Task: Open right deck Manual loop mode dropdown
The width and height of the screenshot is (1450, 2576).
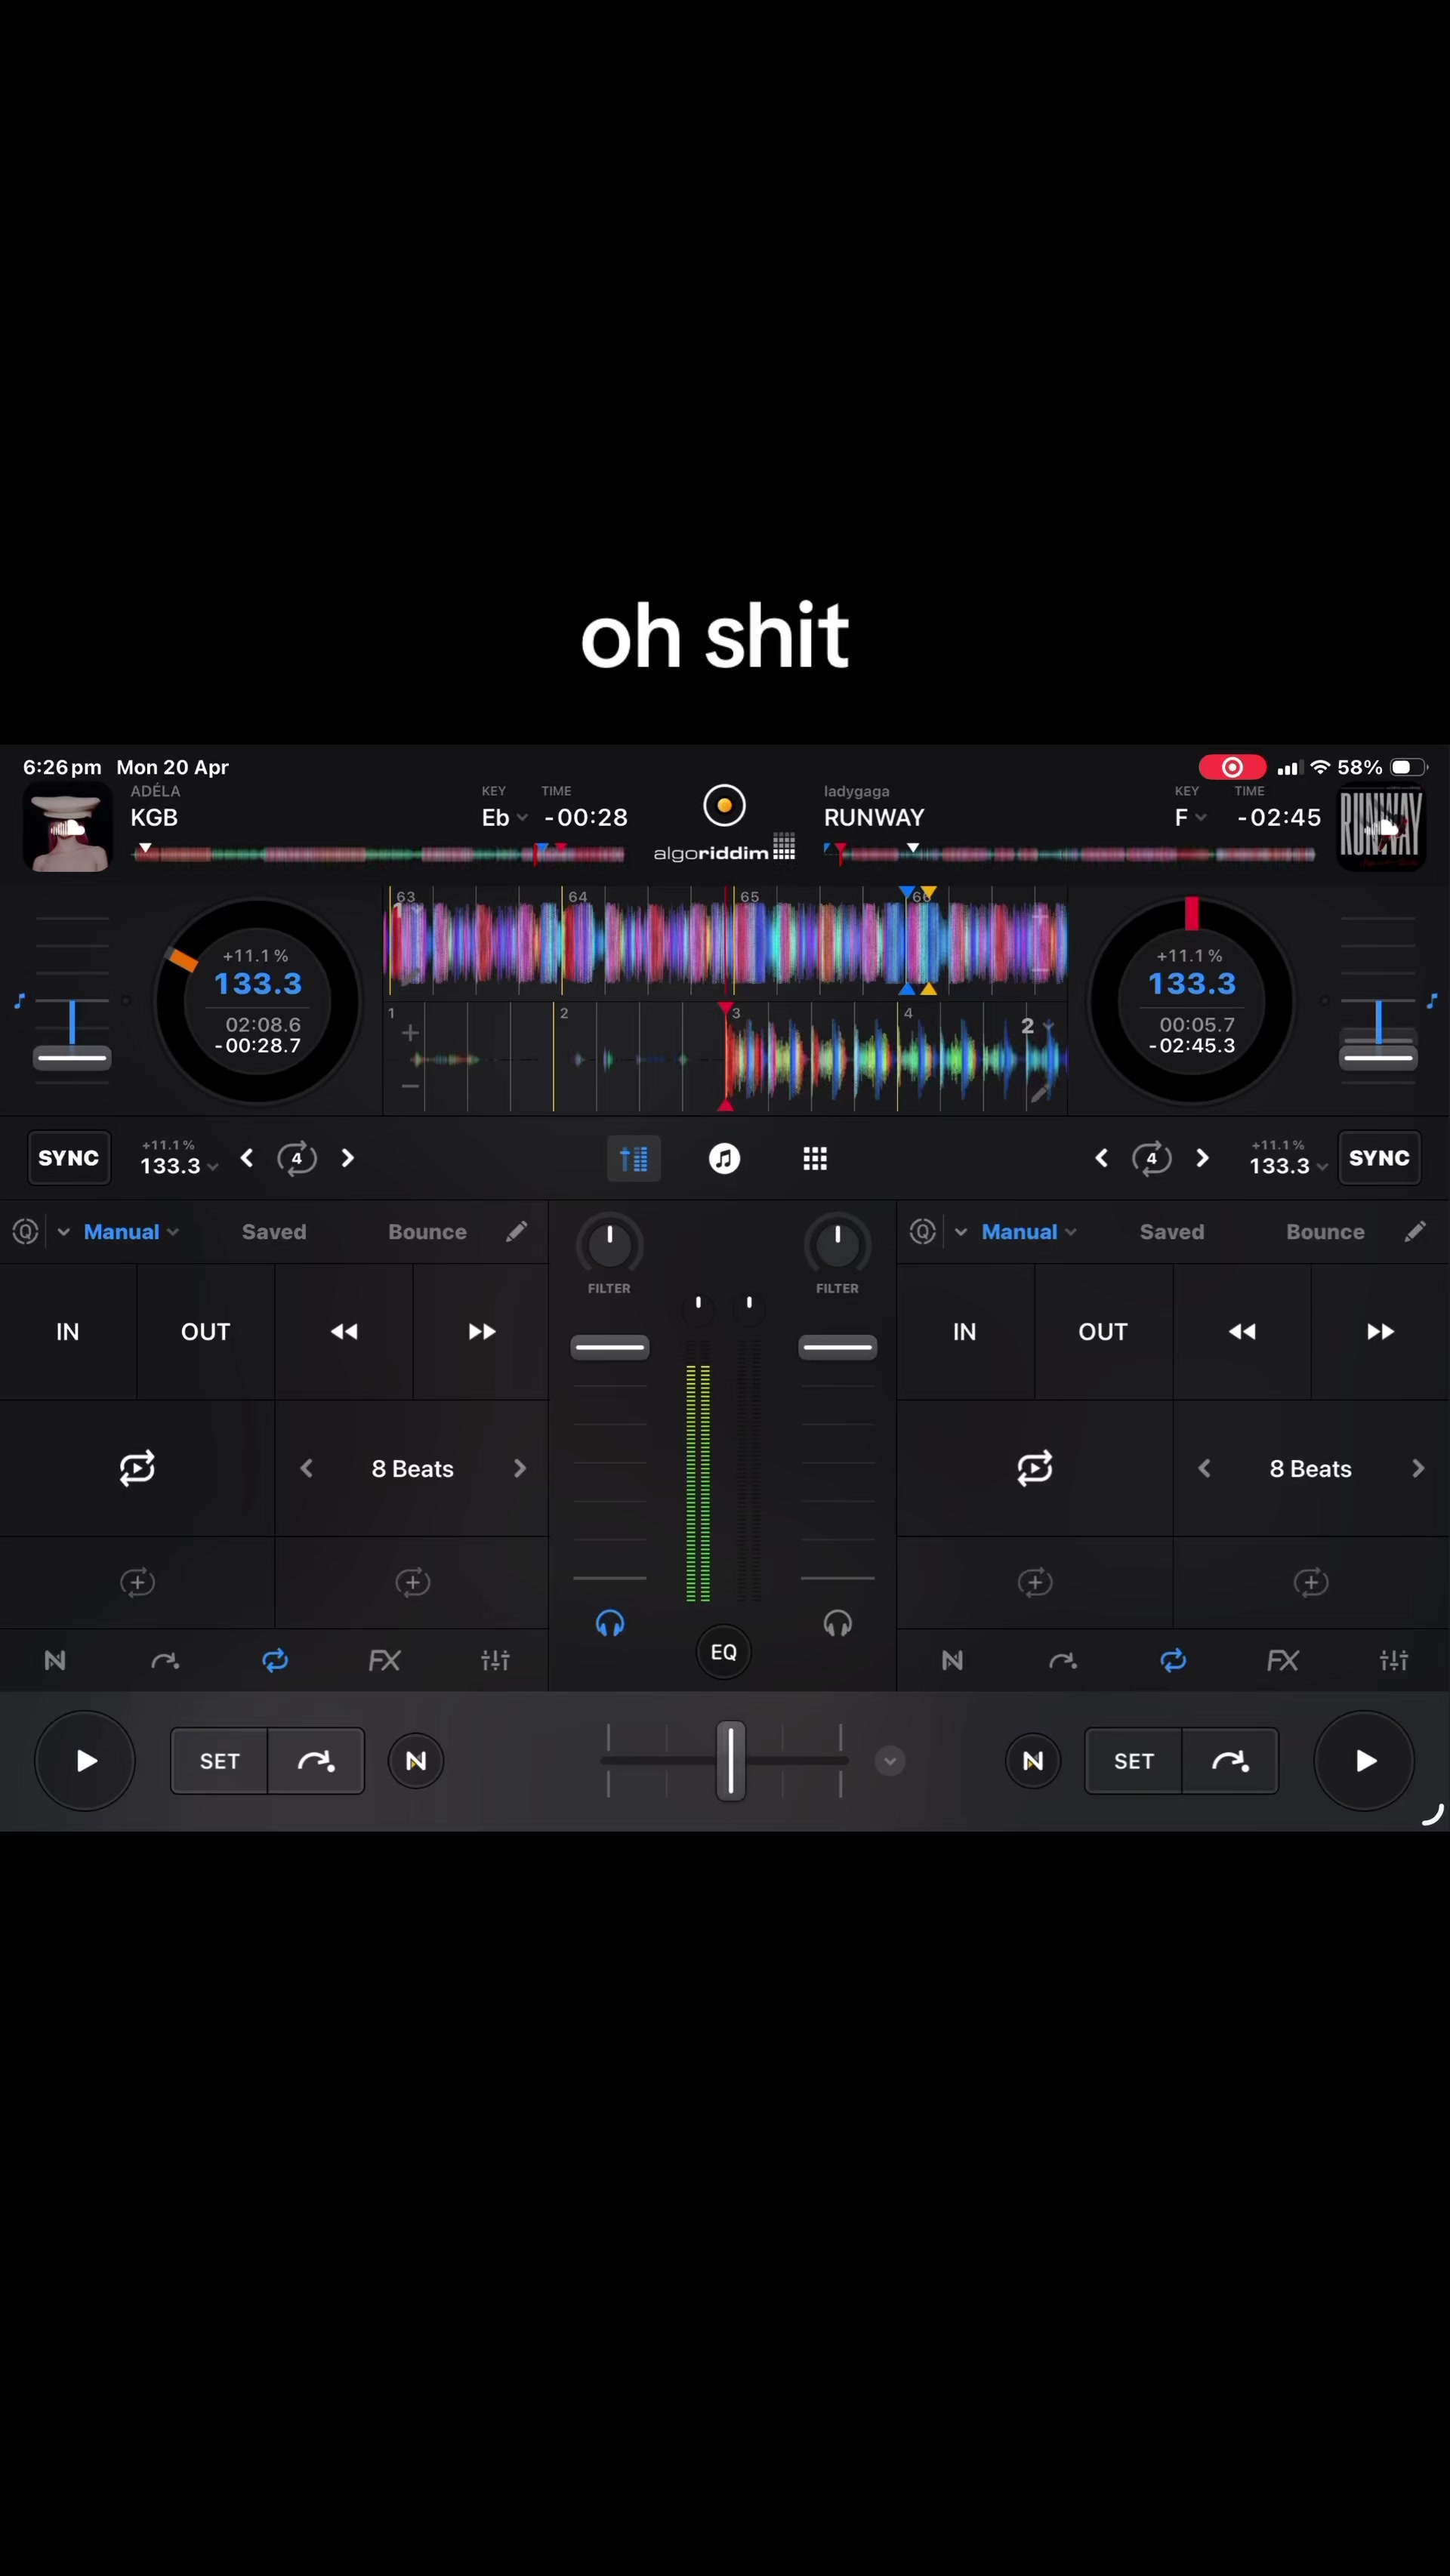Action: click(1029, 1232)
